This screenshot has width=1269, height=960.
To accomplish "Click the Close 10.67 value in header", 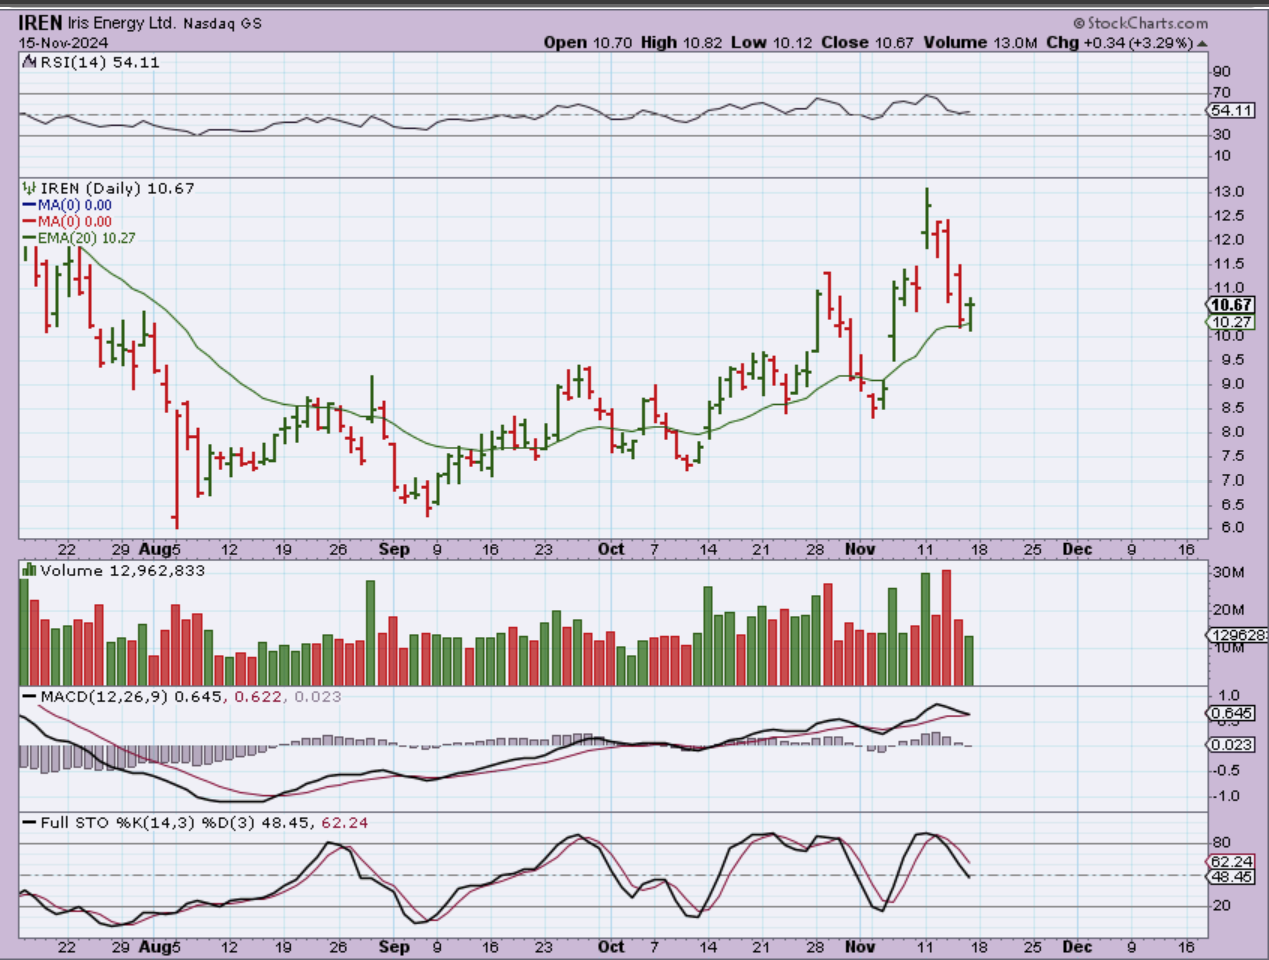I will point(868,43).
